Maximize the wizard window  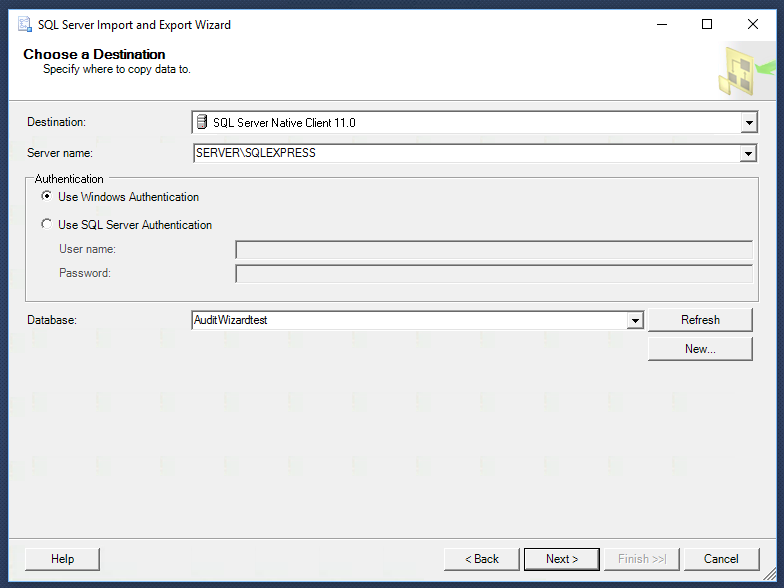pos(707,24)
